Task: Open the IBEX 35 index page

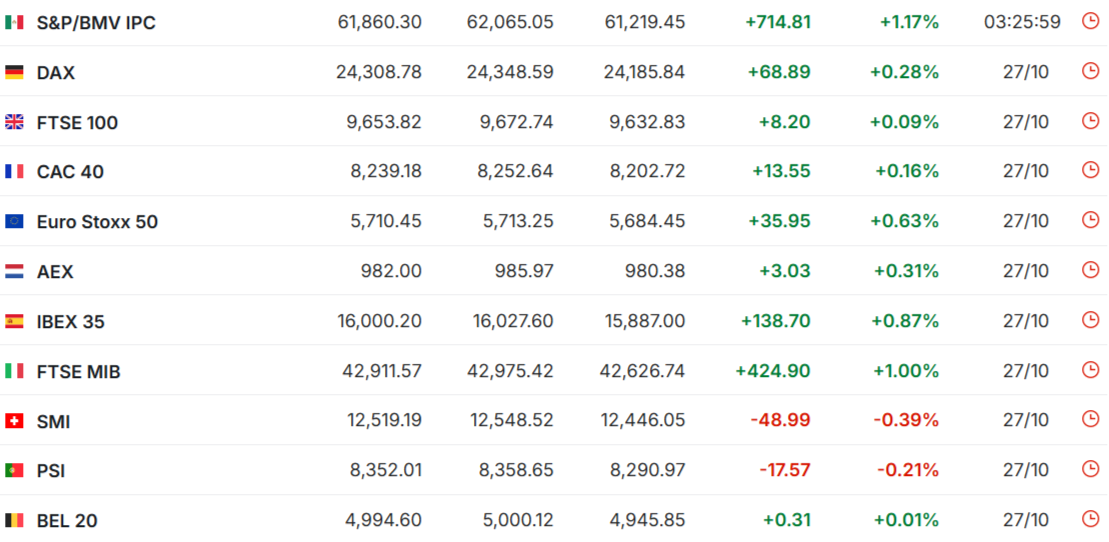Action: coord(70,322)
